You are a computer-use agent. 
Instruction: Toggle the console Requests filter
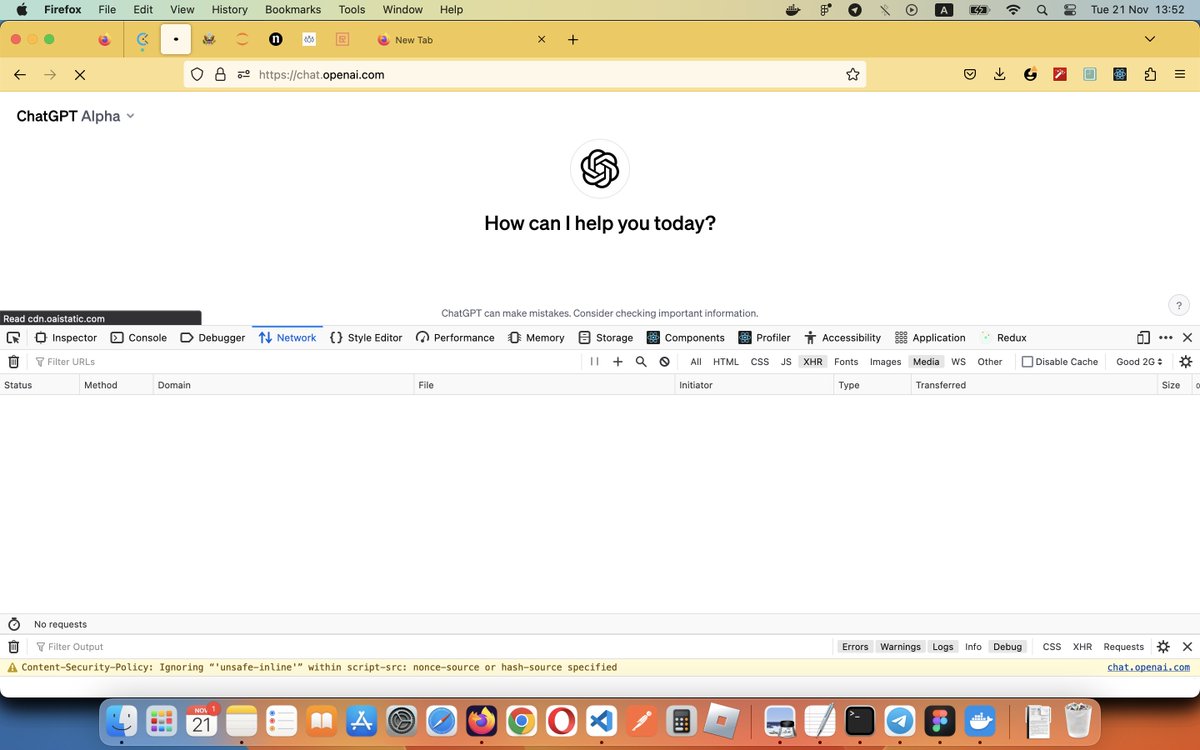pos(1123,647)
